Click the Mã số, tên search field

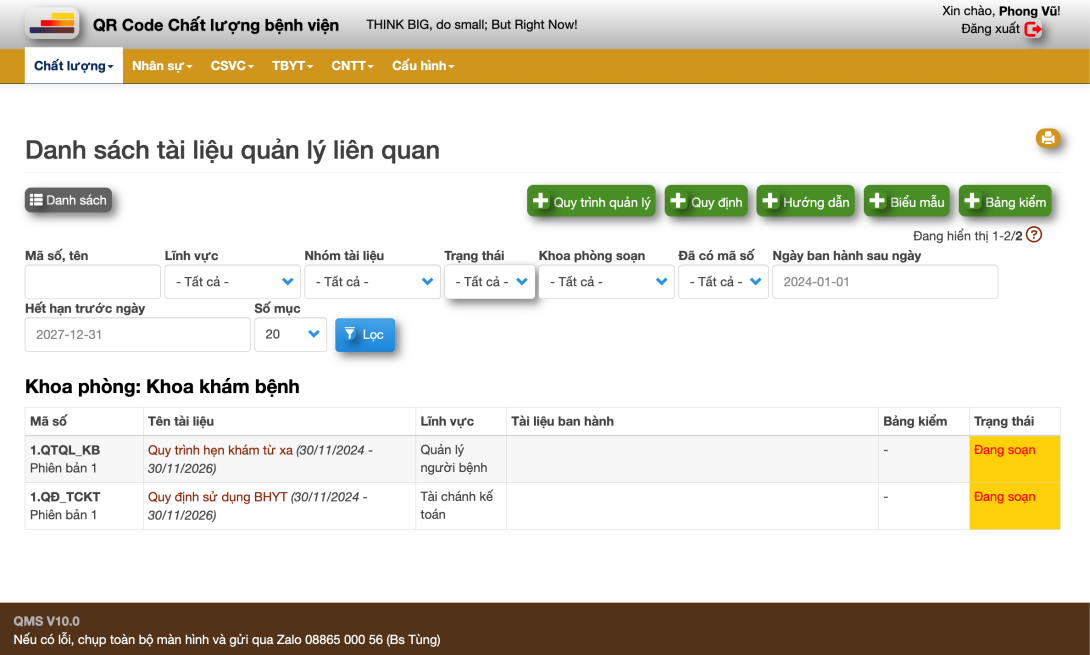(92, 282)
